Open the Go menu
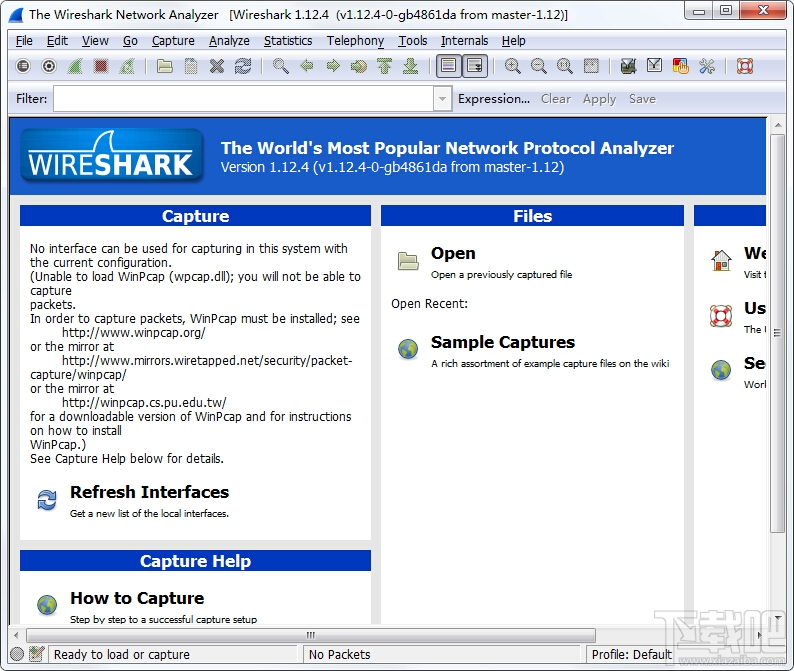Screen dimensions: 794x671 click(x=130, y=41)
